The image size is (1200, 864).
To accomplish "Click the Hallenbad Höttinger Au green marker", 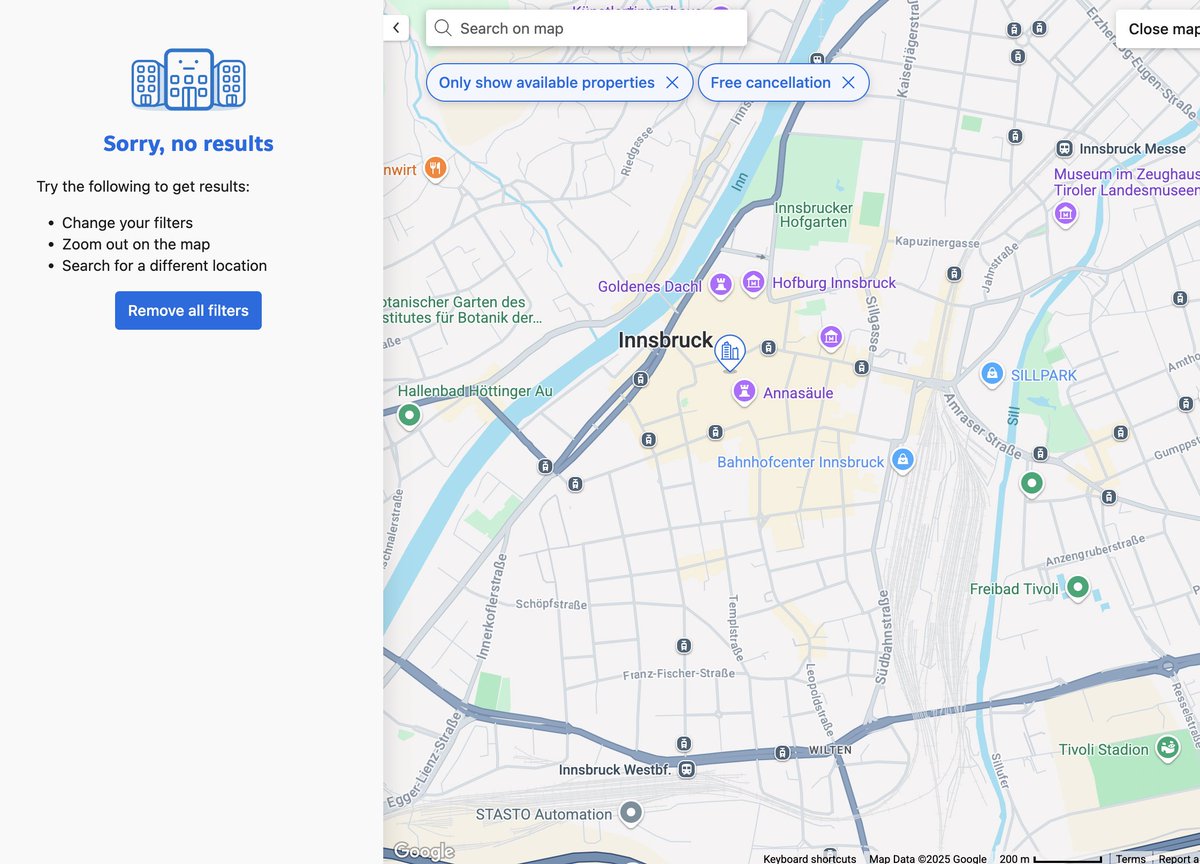I will (x=408, y=414).
